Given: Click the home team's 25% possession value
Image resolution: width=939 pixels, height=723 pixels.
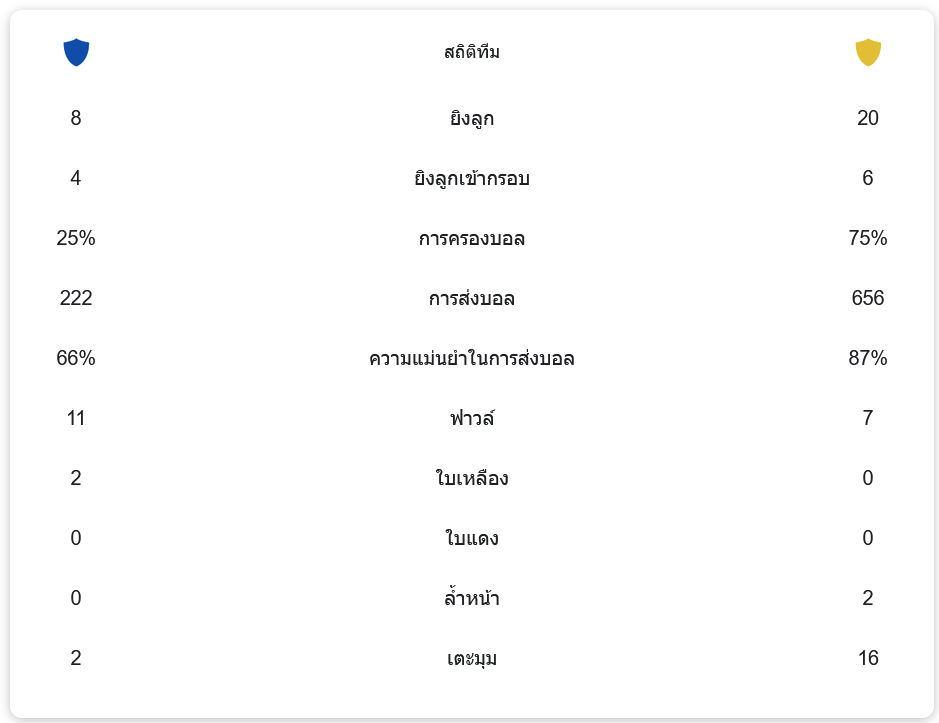Looking at the screenshot, I should (76, 238).
